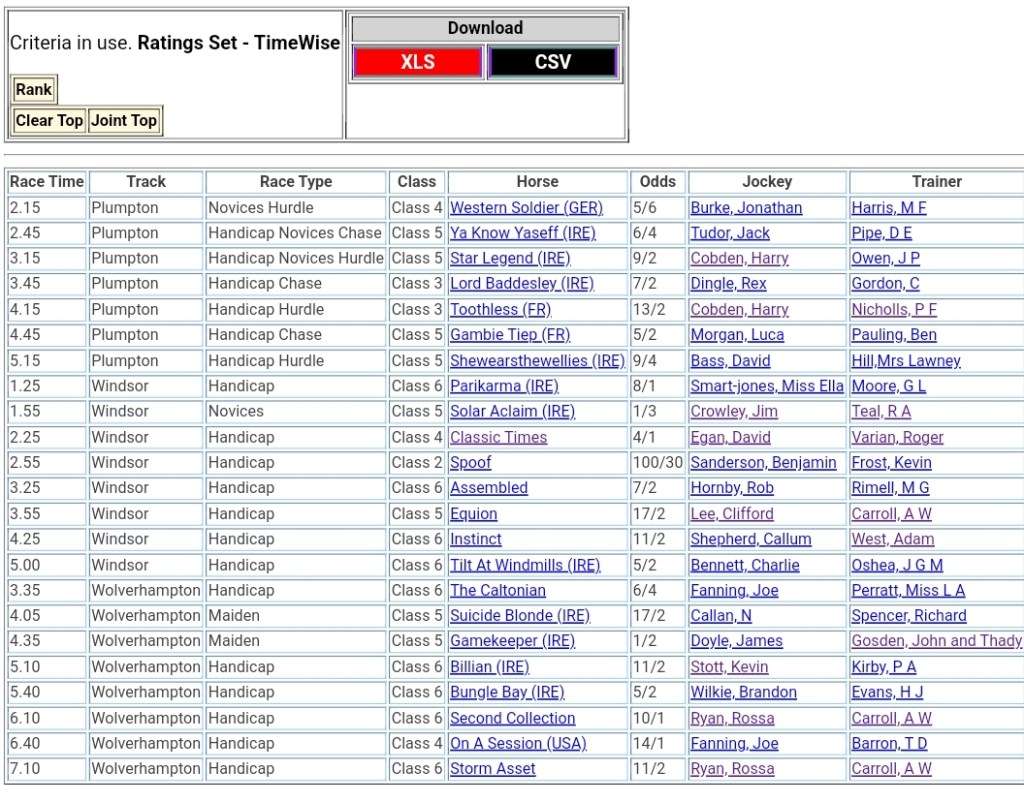Select jockey Burke, Jonathan
Image resolution: width=1024 pixels, height=802 pixels.
746,208
